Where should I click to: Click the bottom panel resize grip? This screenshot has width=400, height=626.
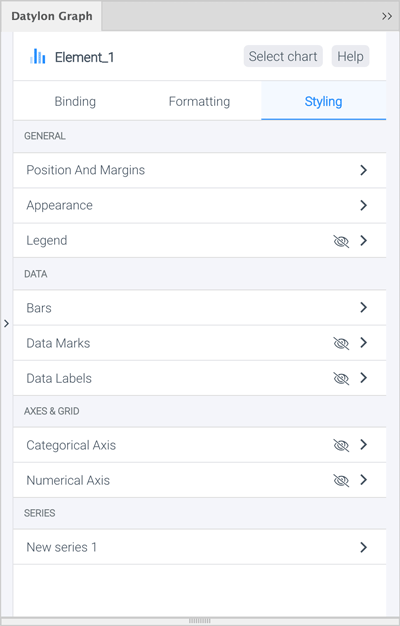(x=200, y=621)
